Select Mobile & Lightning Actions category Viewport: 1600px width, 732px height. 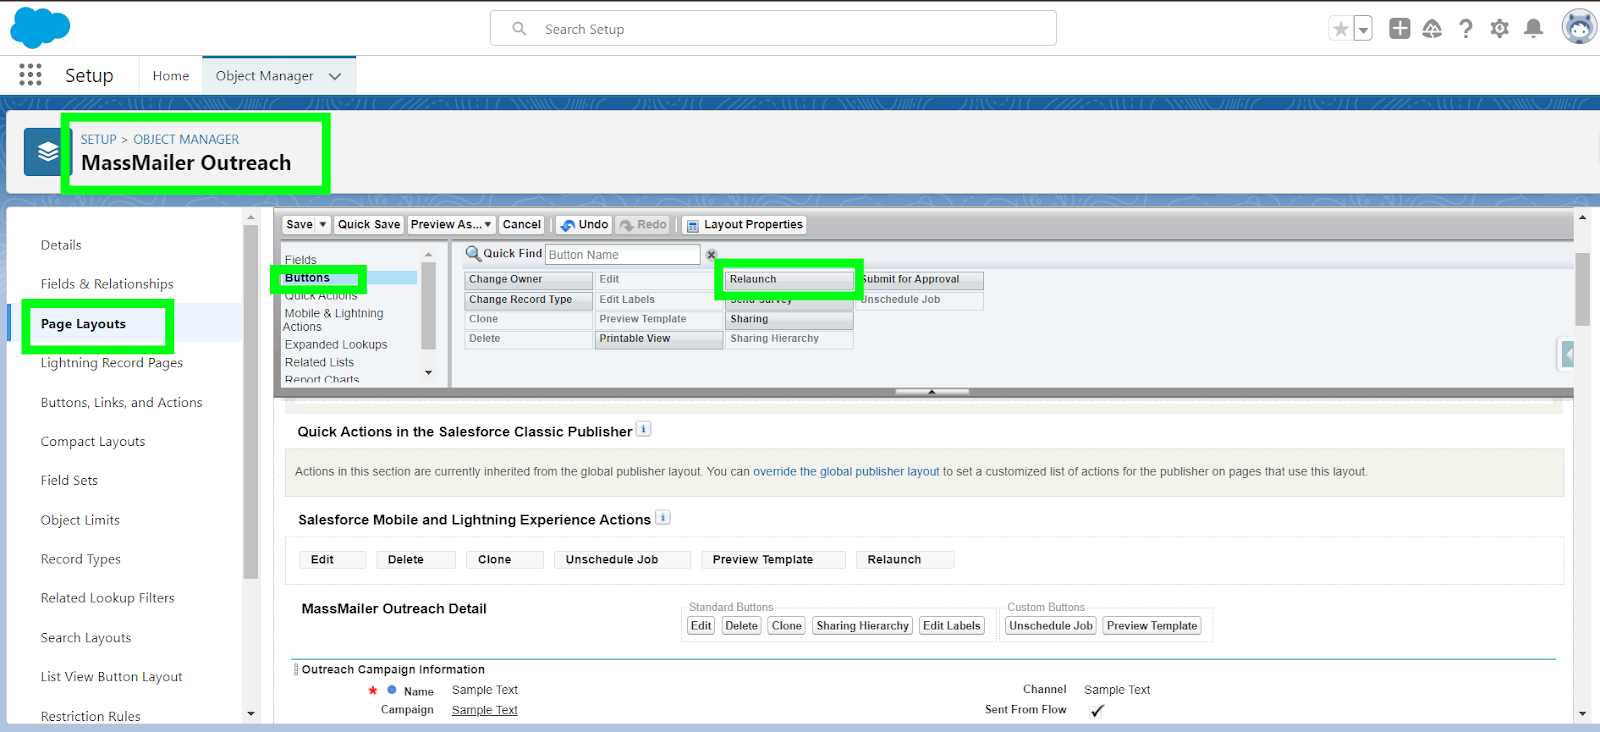tap(334, 320)
